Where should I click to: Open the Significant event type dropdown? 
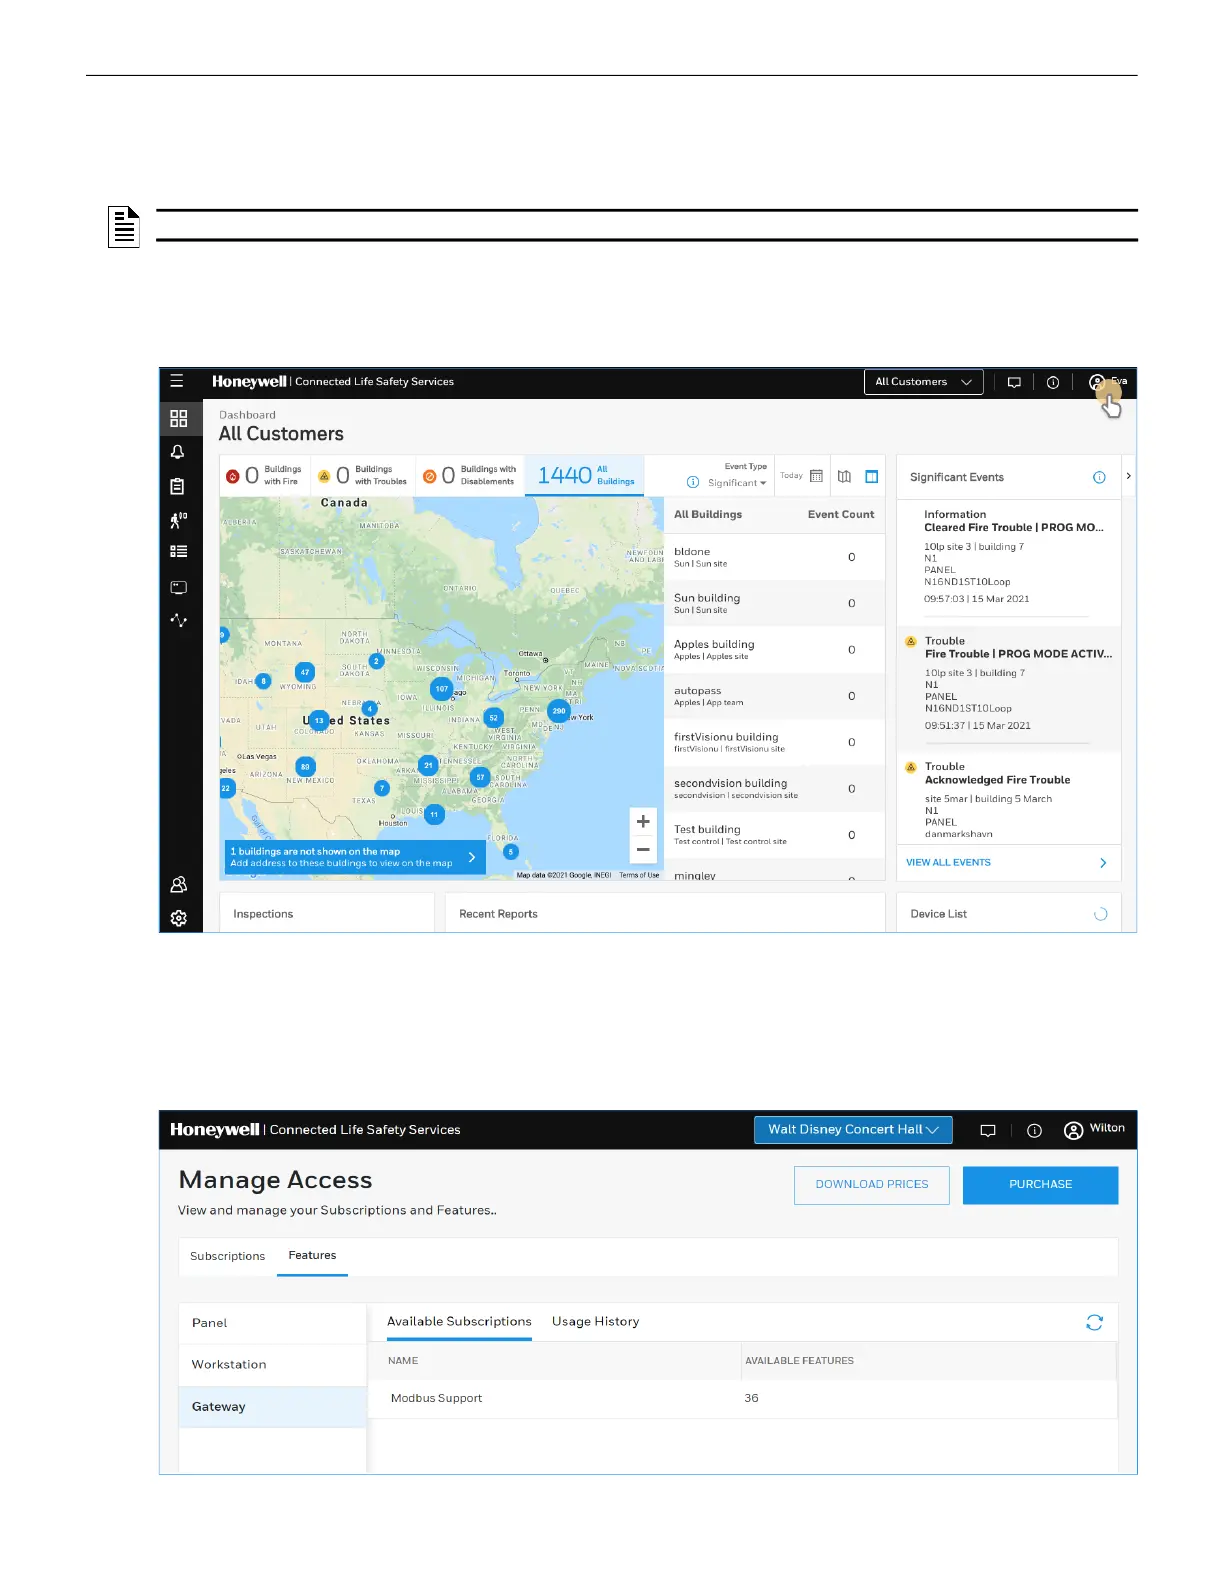tap(737, 483)
